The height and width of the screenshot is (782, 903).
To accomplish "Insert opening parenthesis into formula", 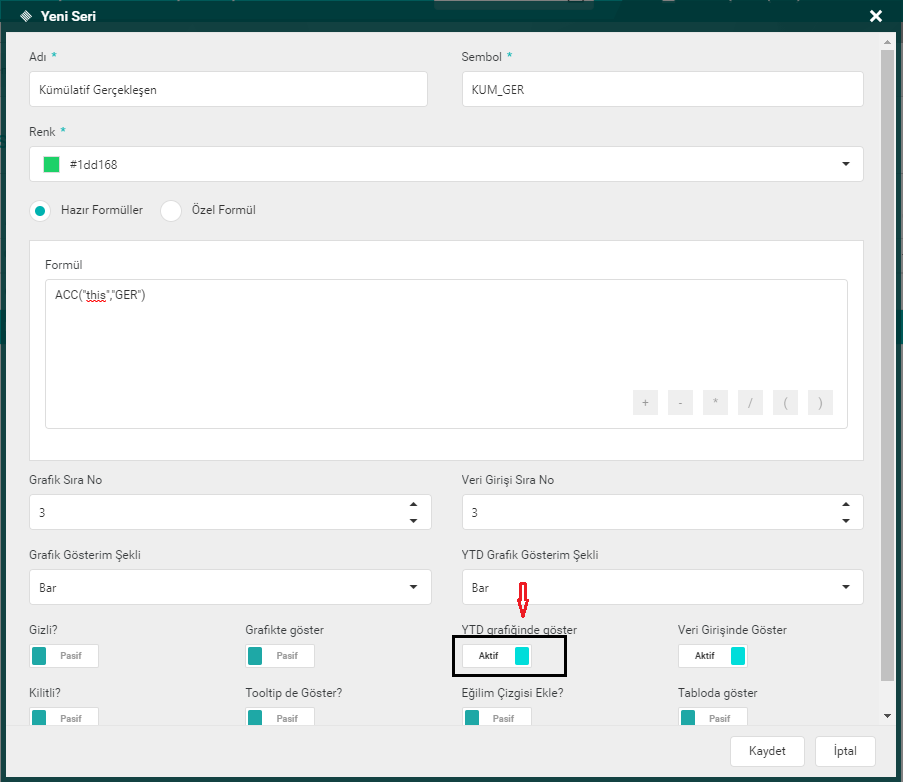I will pos(785,403).
